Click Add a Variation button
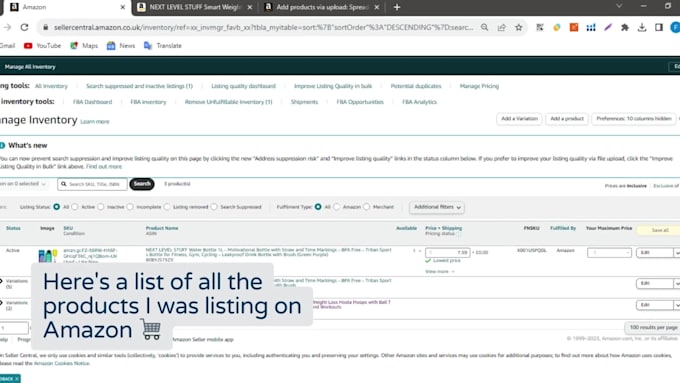 [519, 119]
